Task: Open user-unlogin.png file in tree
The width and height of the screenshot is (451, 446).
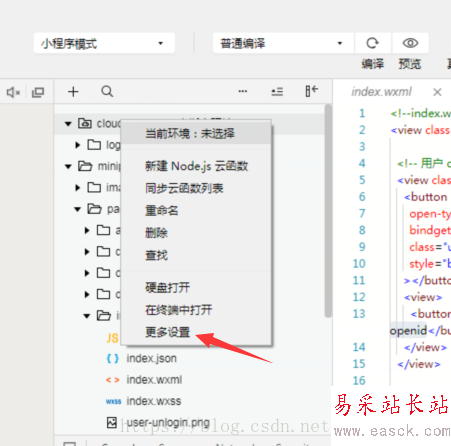Action: click(x=168, y=422)
